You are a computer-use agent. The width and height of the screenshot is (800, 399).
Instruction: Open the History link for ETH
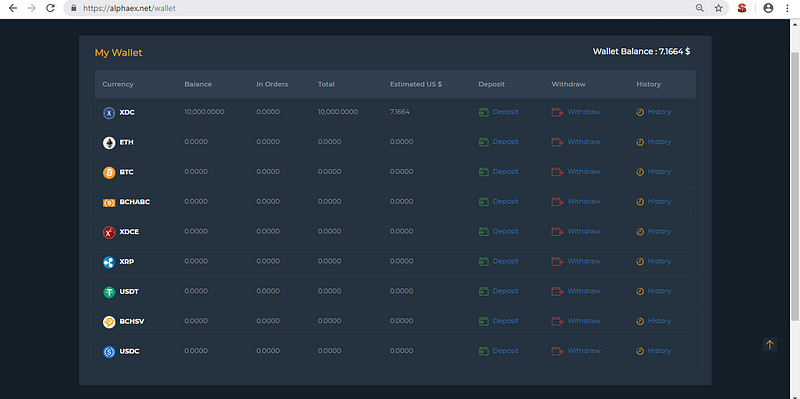coord(659,142)
